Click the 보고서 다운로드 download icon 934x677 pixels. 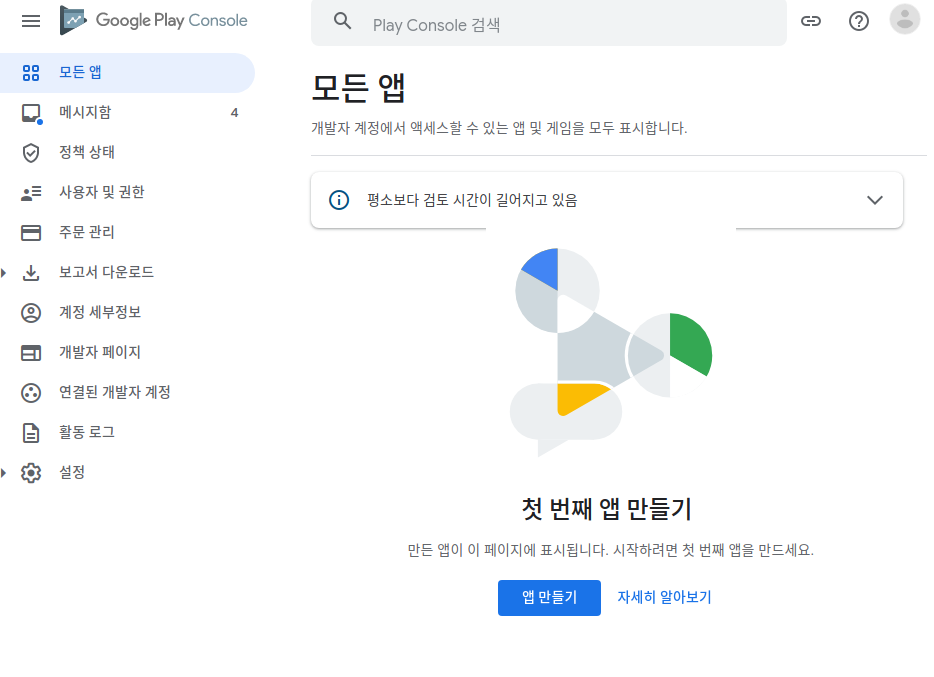[x=31, y=273]
